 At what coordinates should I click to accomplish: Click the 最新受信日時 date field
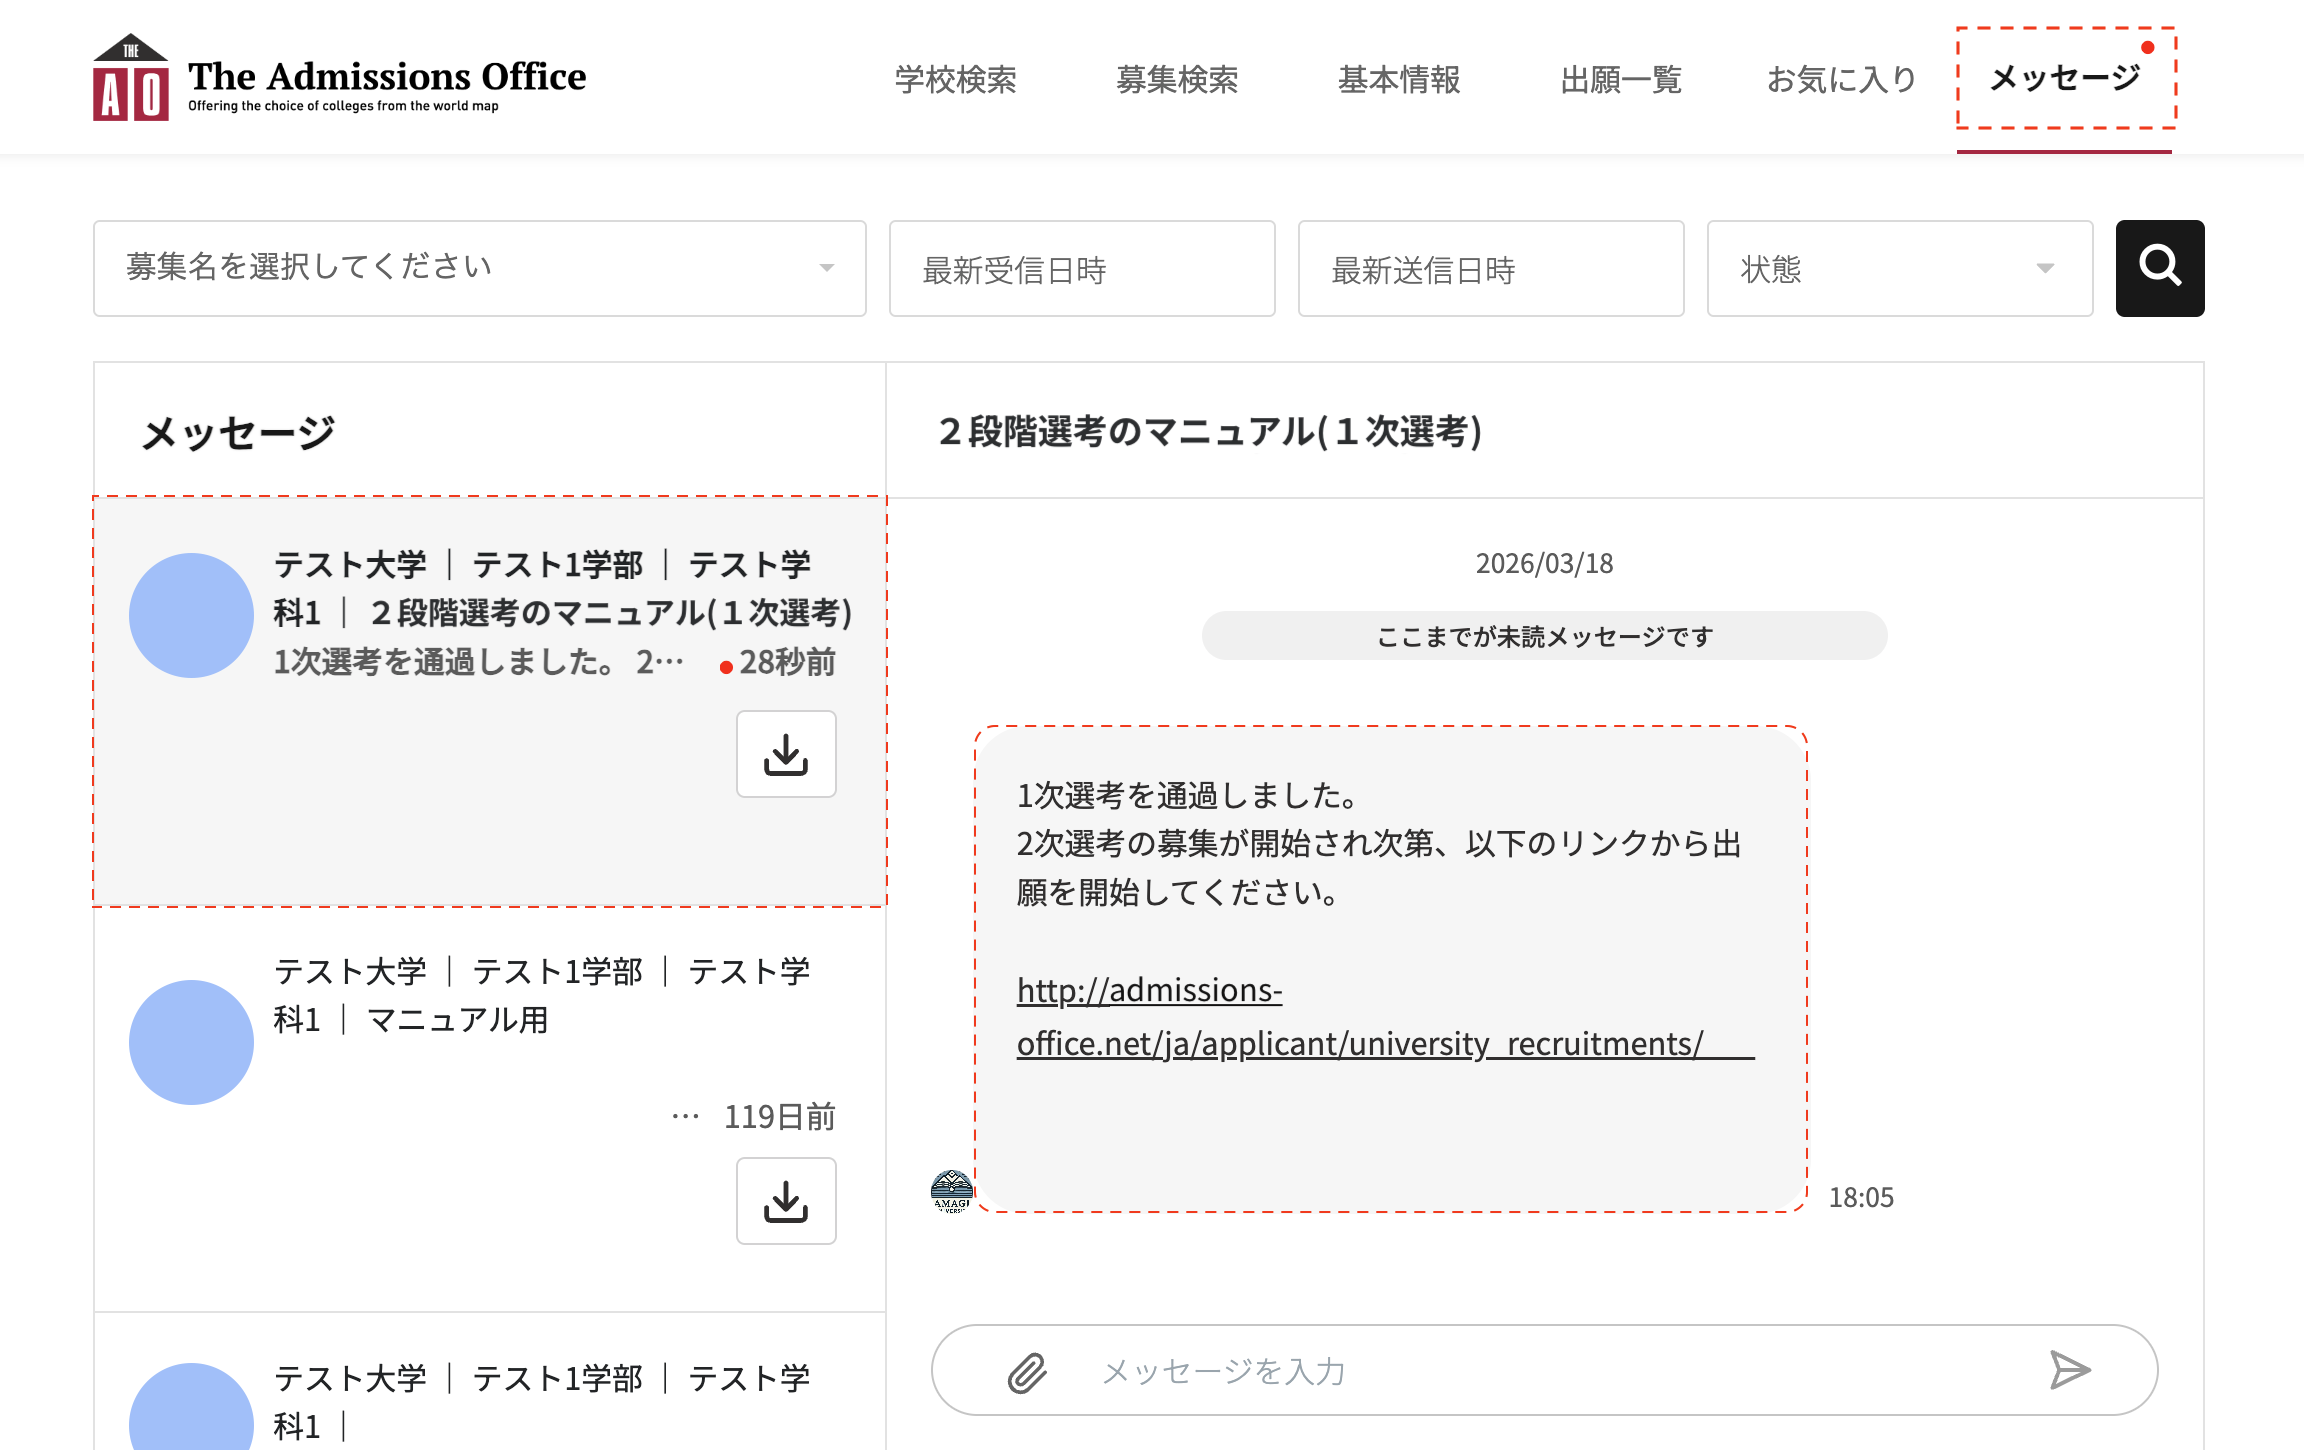[1081, 268]
